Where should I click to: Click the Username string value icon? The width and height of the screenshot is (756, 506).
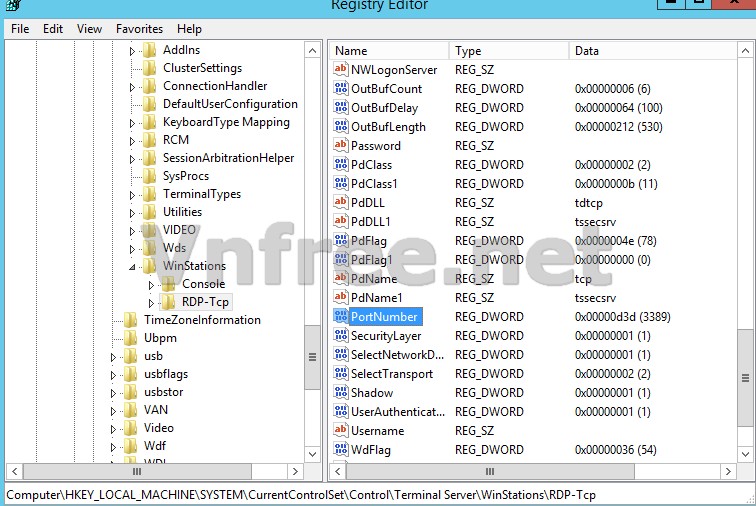point(340,430)
